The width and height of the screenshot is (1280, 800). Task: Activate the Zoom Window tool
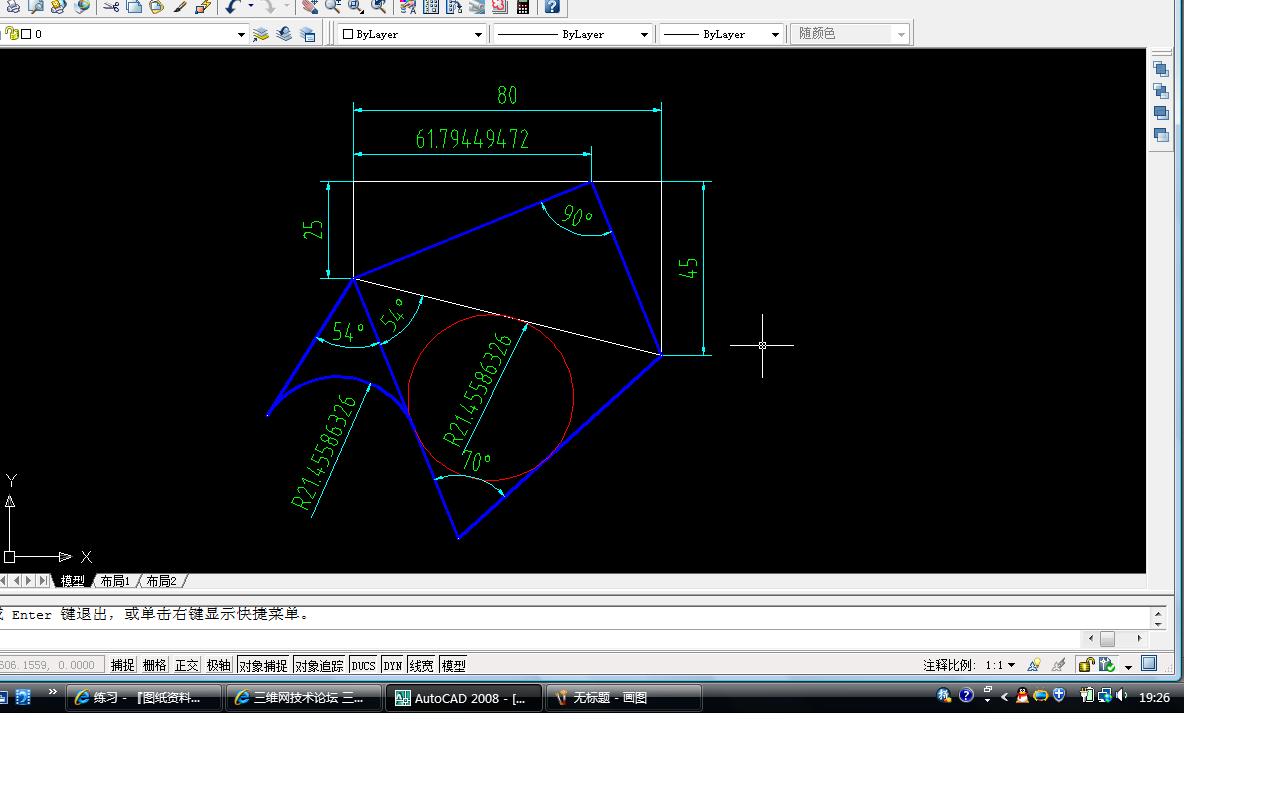356,7
